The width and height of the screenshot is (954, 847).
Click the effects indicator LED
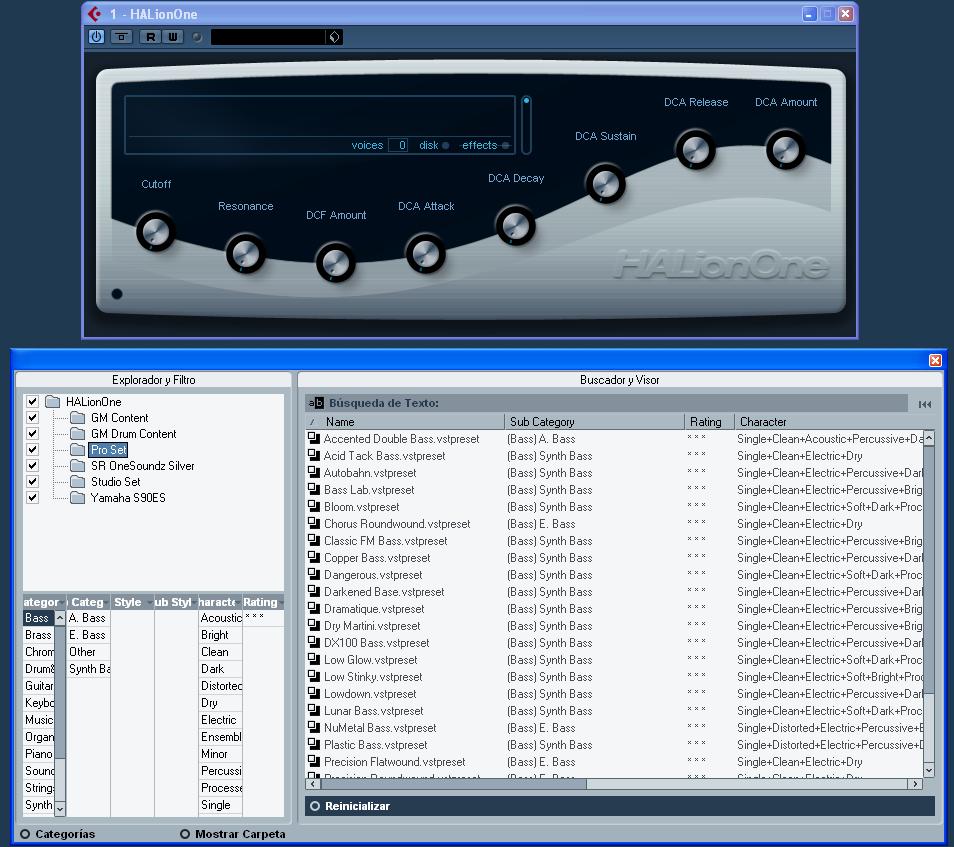coord(506,145)
